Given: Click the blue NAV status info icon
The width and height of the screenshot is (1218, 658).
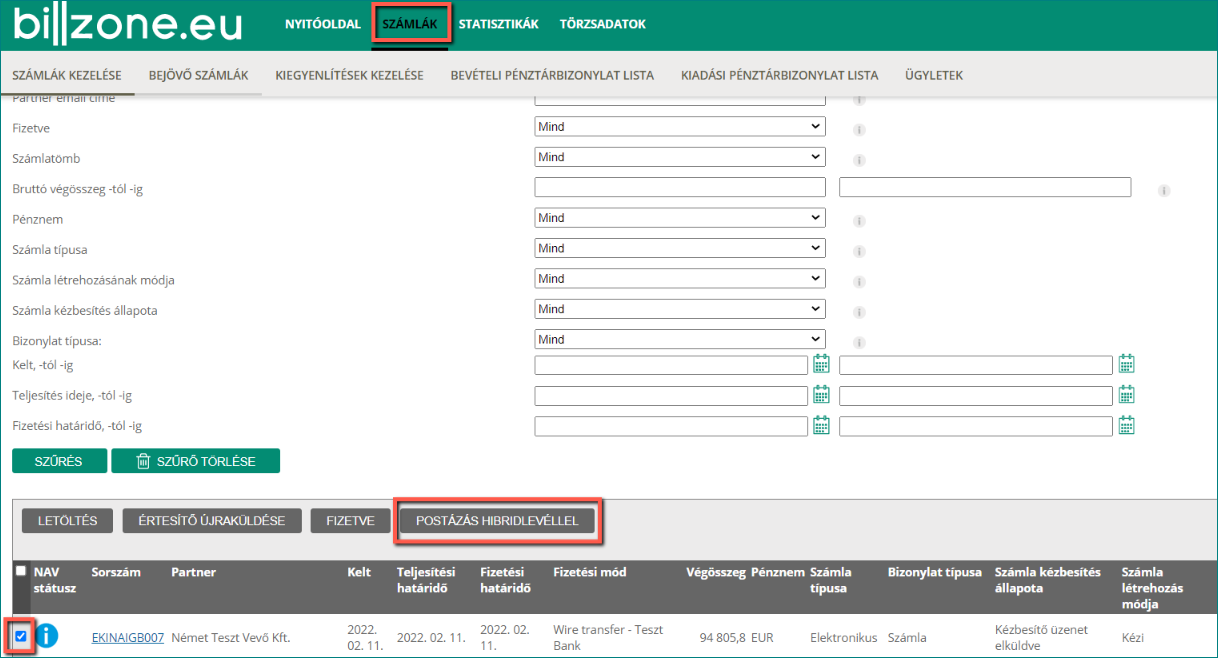Looking at the screenshot, I should point(48,637).
